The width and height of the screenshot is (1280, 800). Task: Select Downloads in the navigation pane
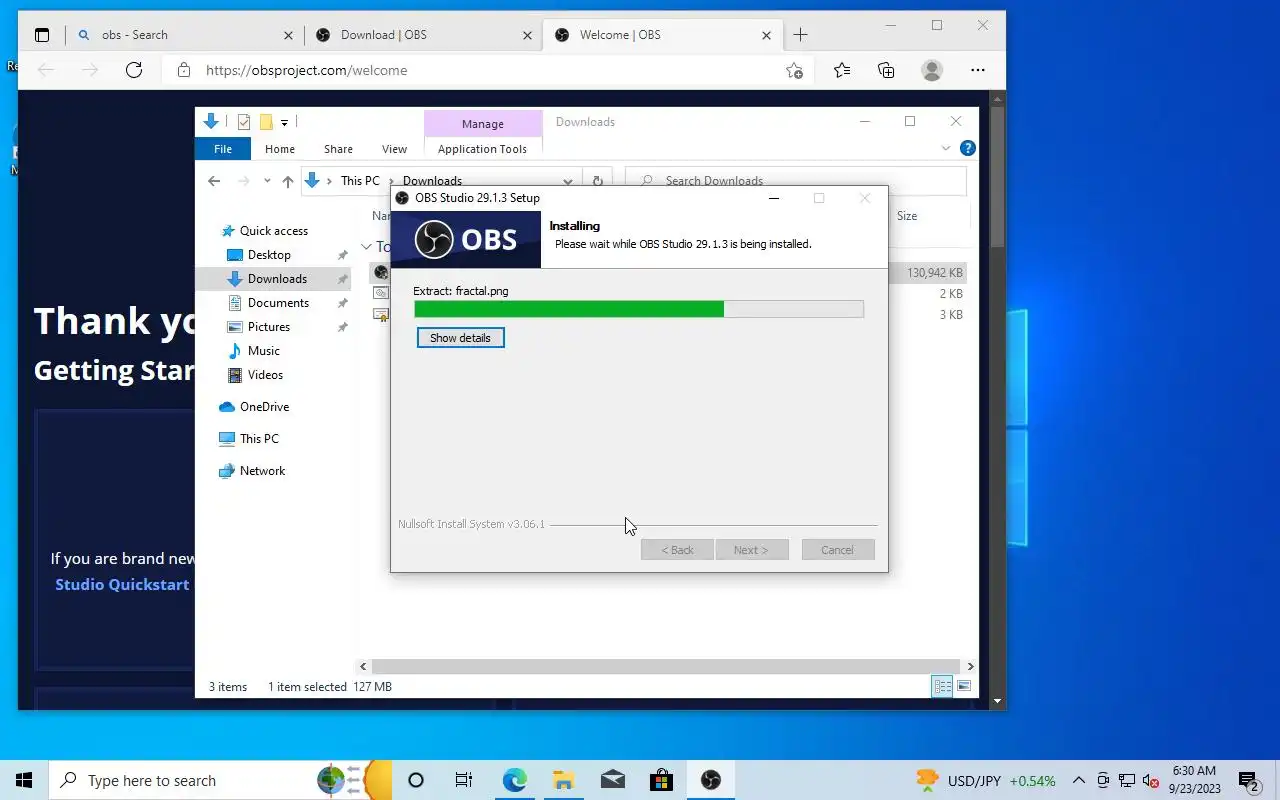[x=277, y=279]
